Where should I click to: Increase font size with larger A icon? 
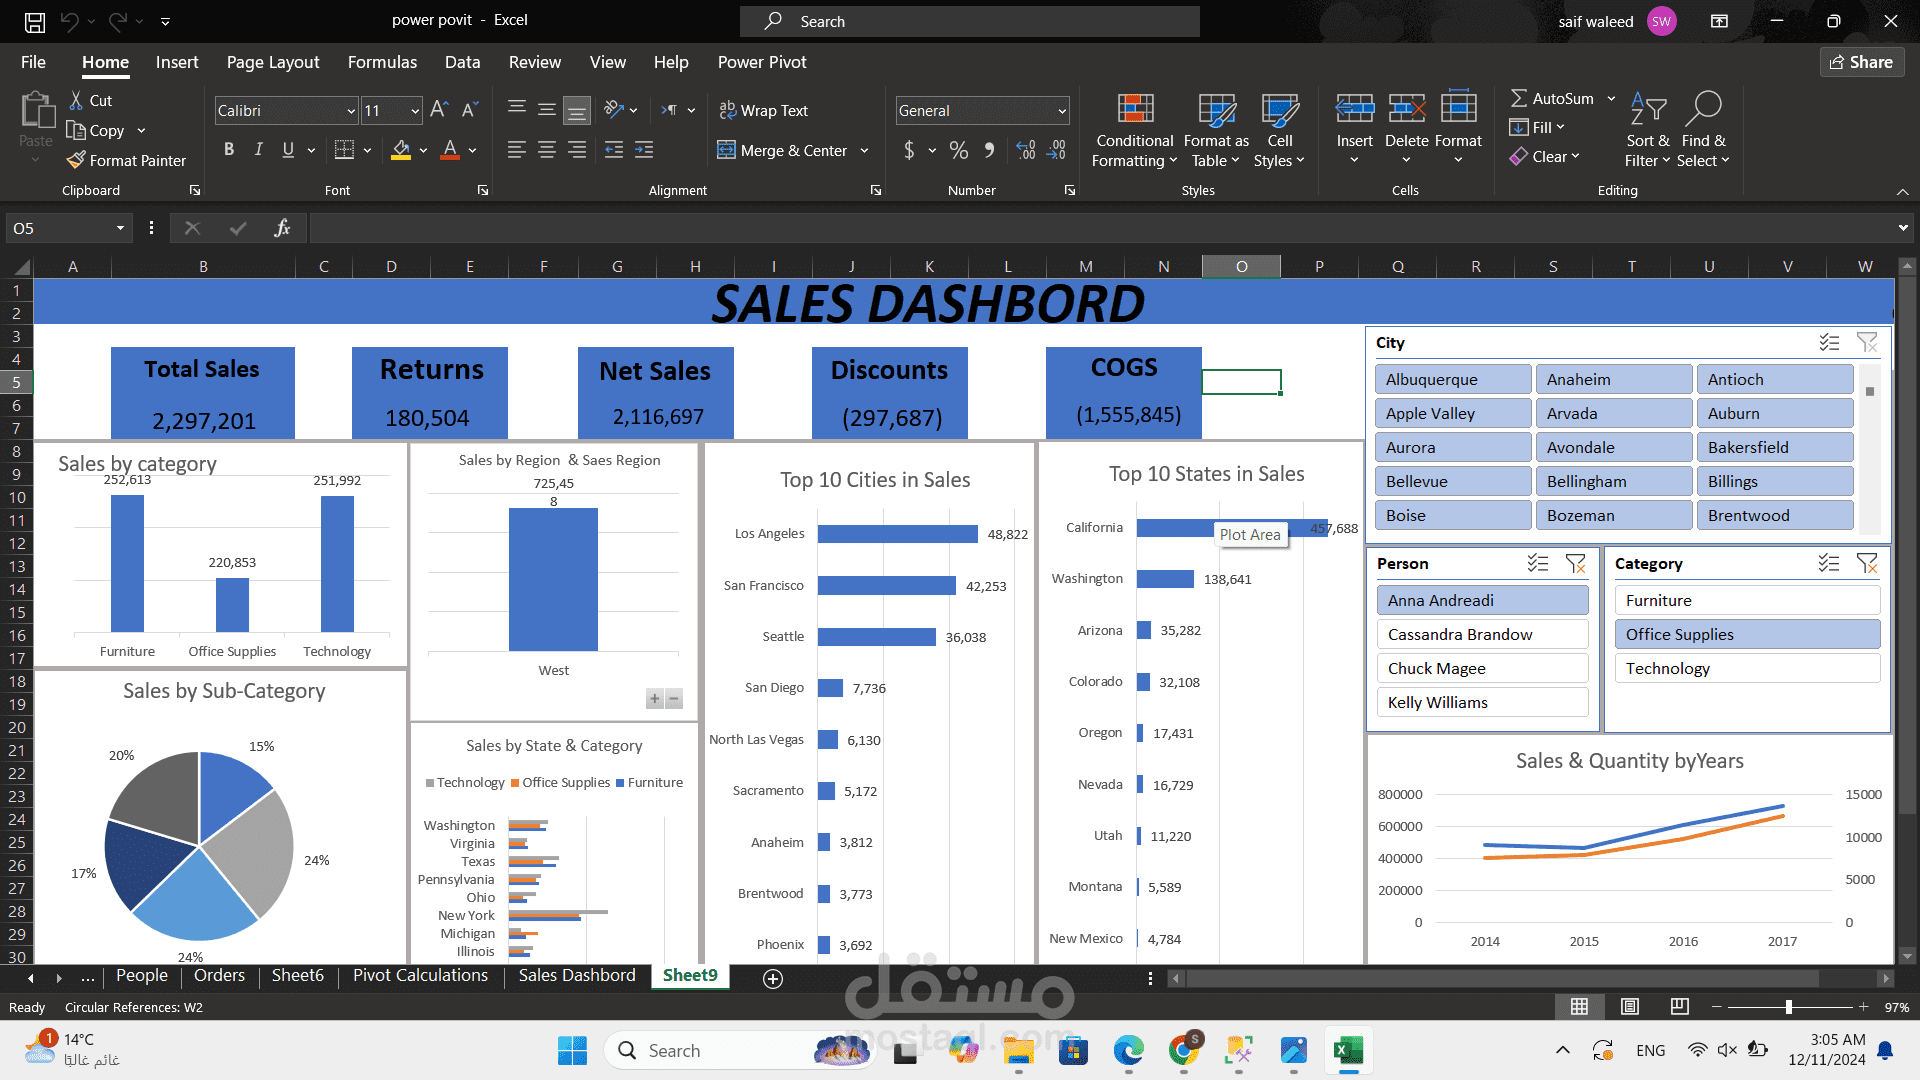439,110
